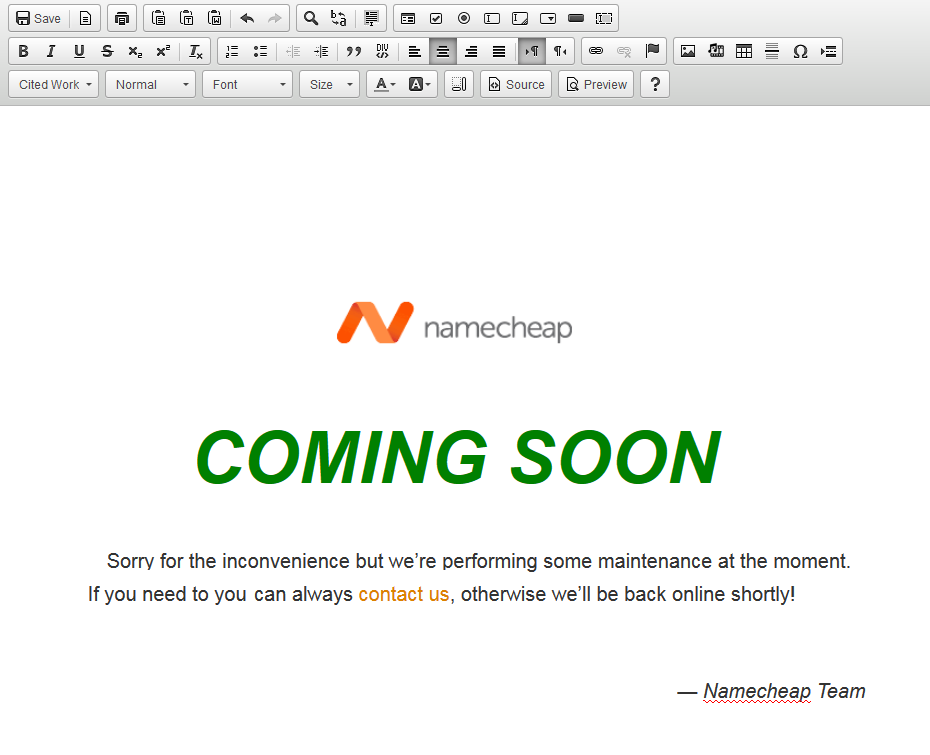The height and width of the screenshot is (755, 930).
Task: Set right-to-left text direction
Action: 560,52
